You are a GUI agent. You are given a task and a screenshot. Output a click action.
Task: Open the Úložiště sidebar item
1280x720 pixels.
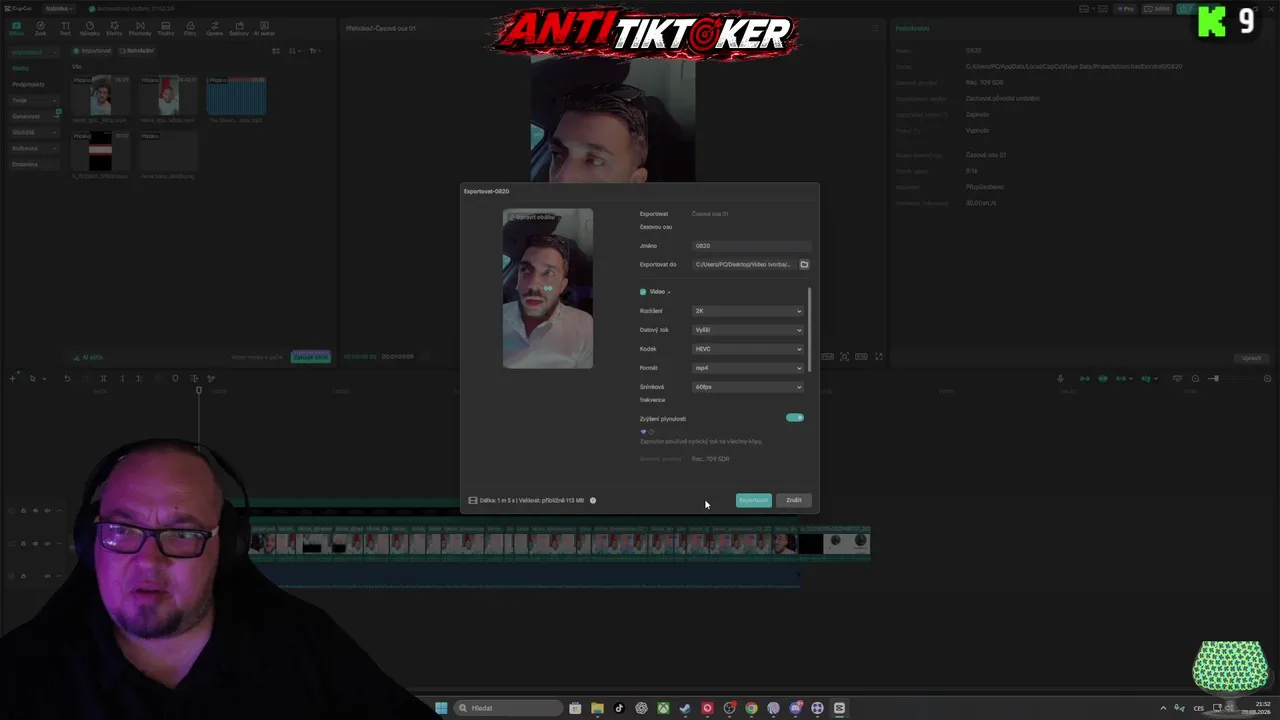(34, 132)
